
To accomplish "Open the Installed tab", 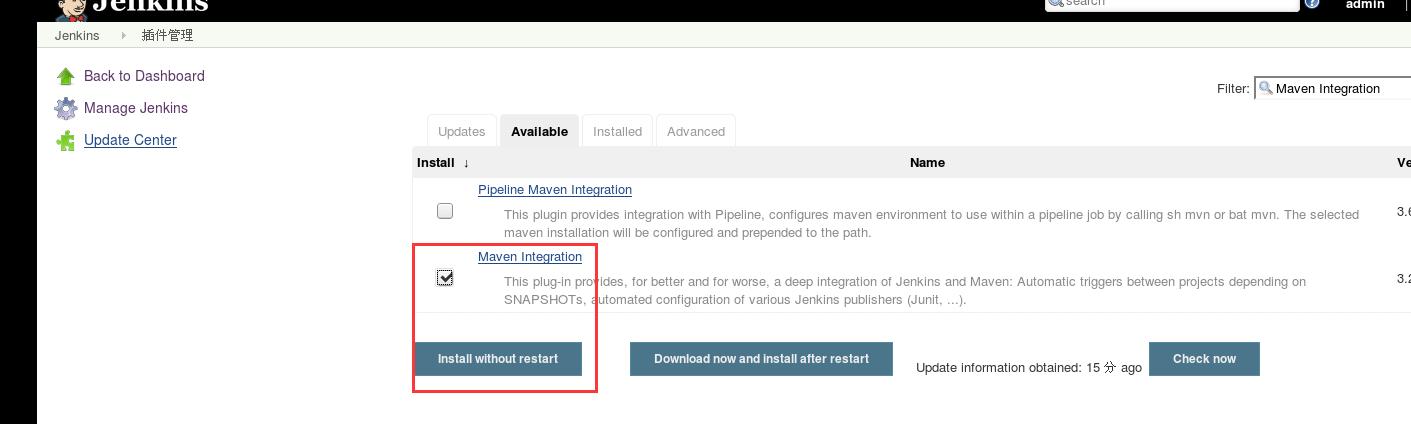I will coord(617,131).
